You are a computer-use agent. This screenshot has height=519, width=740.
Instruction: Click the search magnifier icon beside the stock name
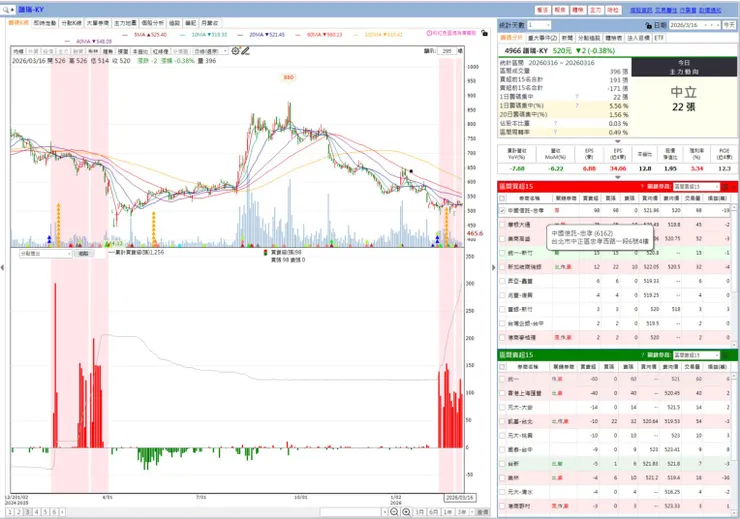tap(7, 9)
